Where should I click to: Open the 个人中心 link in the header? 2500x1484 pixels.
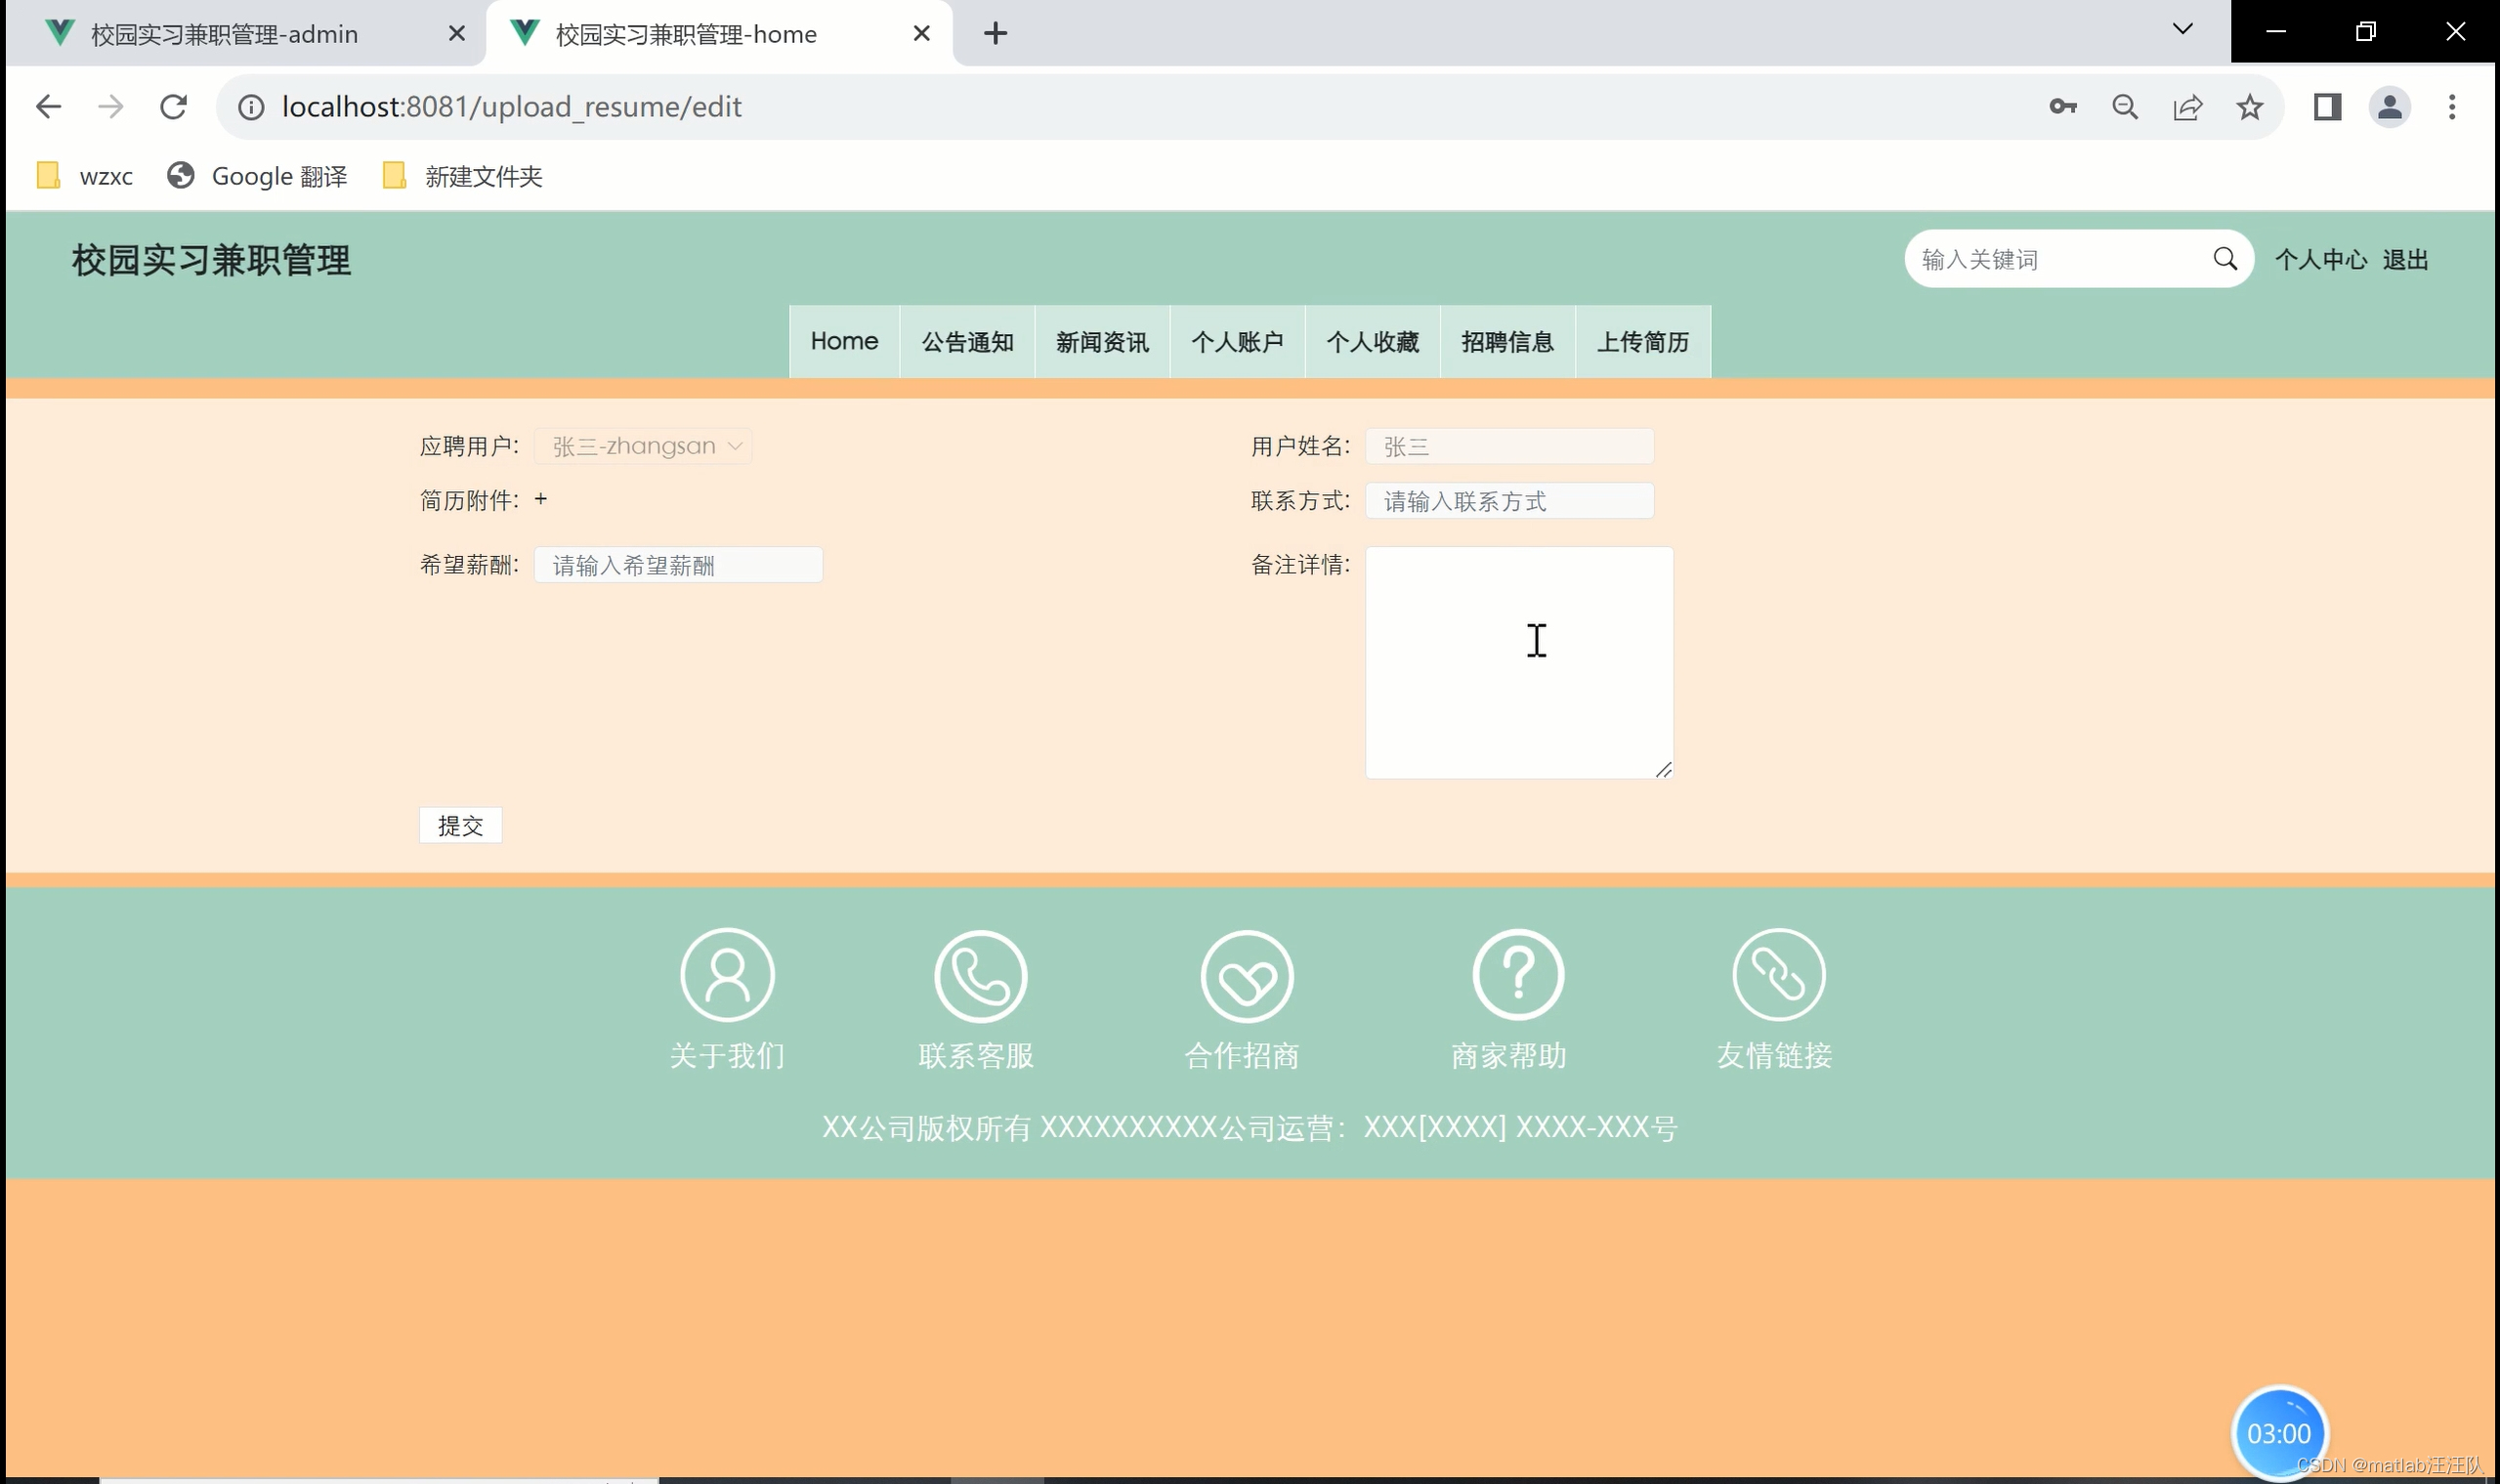coord(2320,260)
